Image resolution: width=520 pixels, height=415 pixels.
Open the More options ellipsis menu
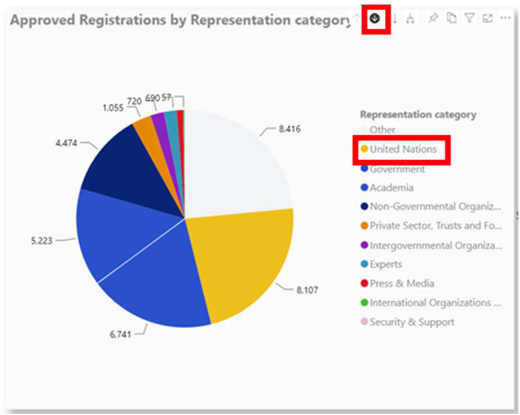[x=506, y=18]
